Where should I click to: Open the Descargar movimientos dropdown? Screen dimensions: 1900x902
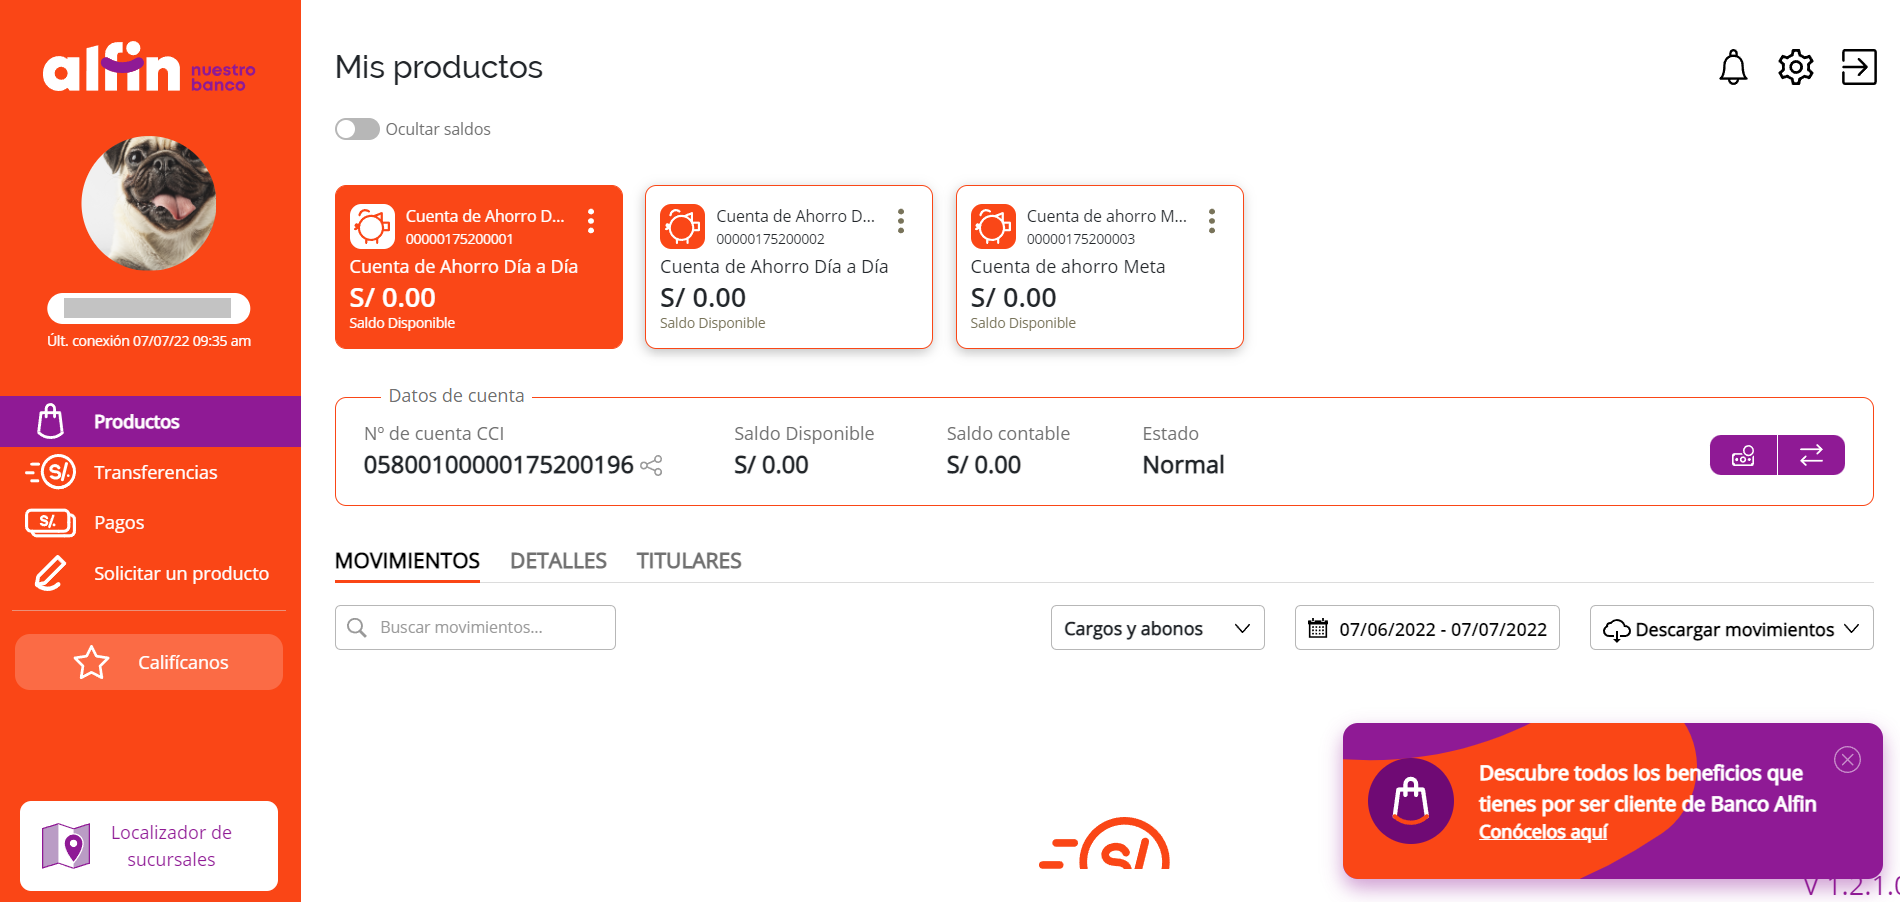[x=1730, y=628]
